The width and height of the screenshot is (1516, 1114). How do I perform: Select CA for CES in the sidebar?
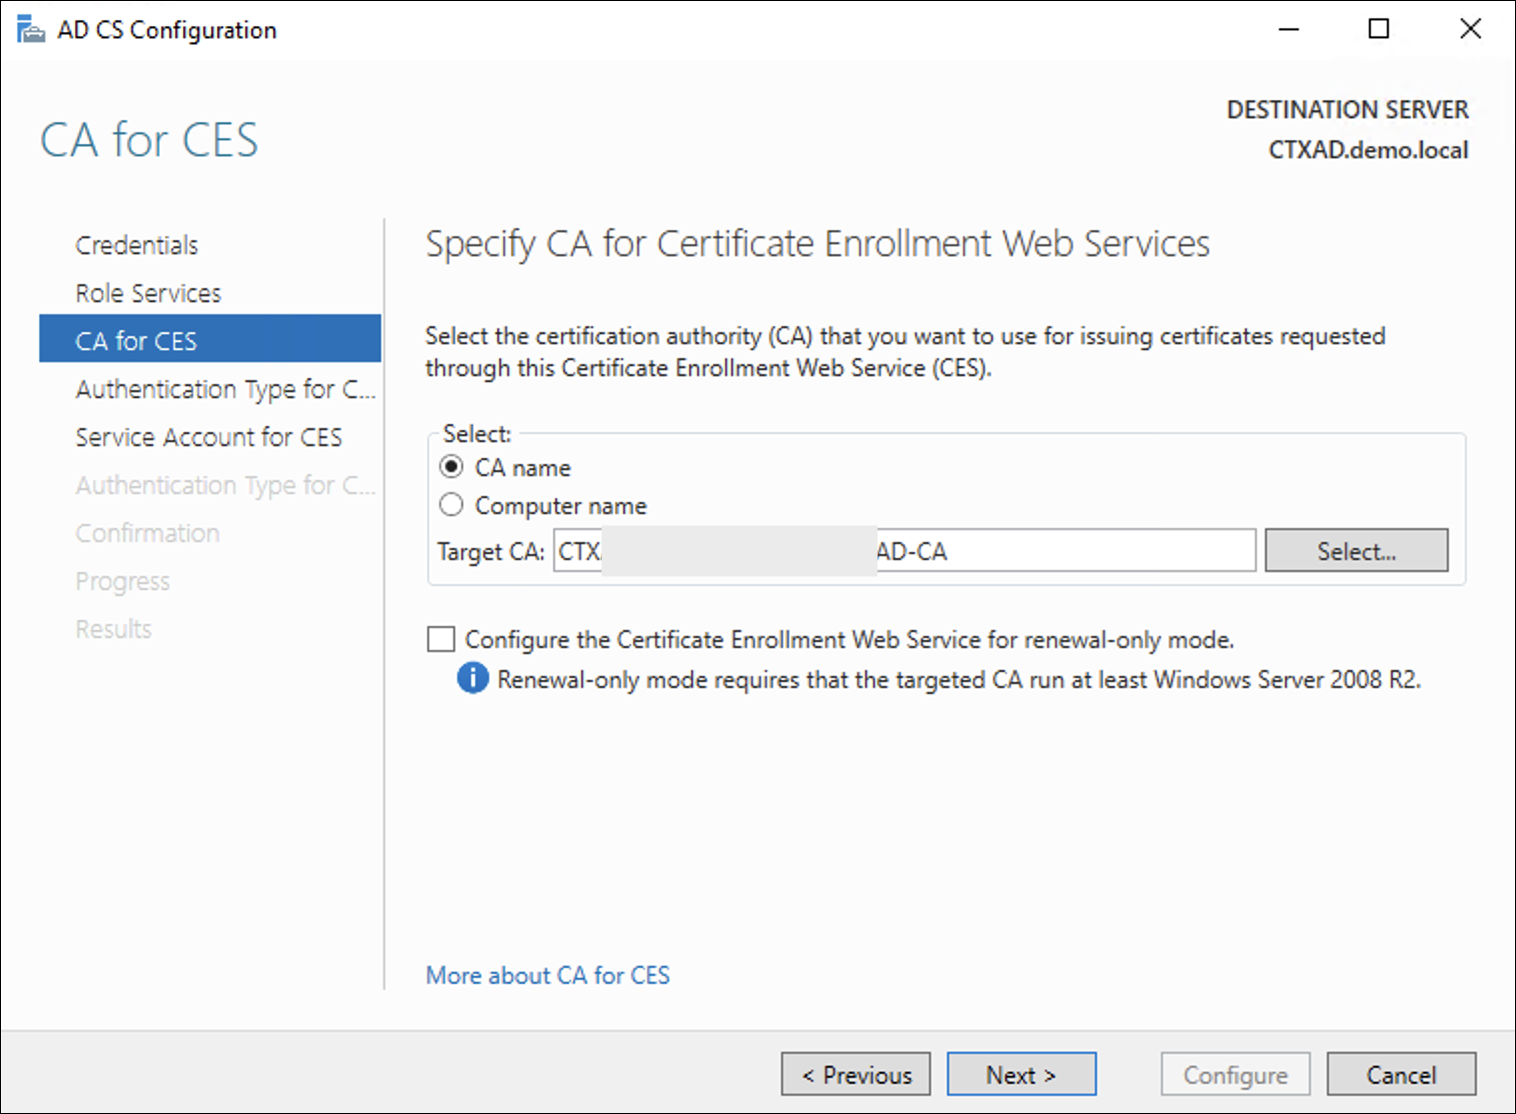[136, 341]
